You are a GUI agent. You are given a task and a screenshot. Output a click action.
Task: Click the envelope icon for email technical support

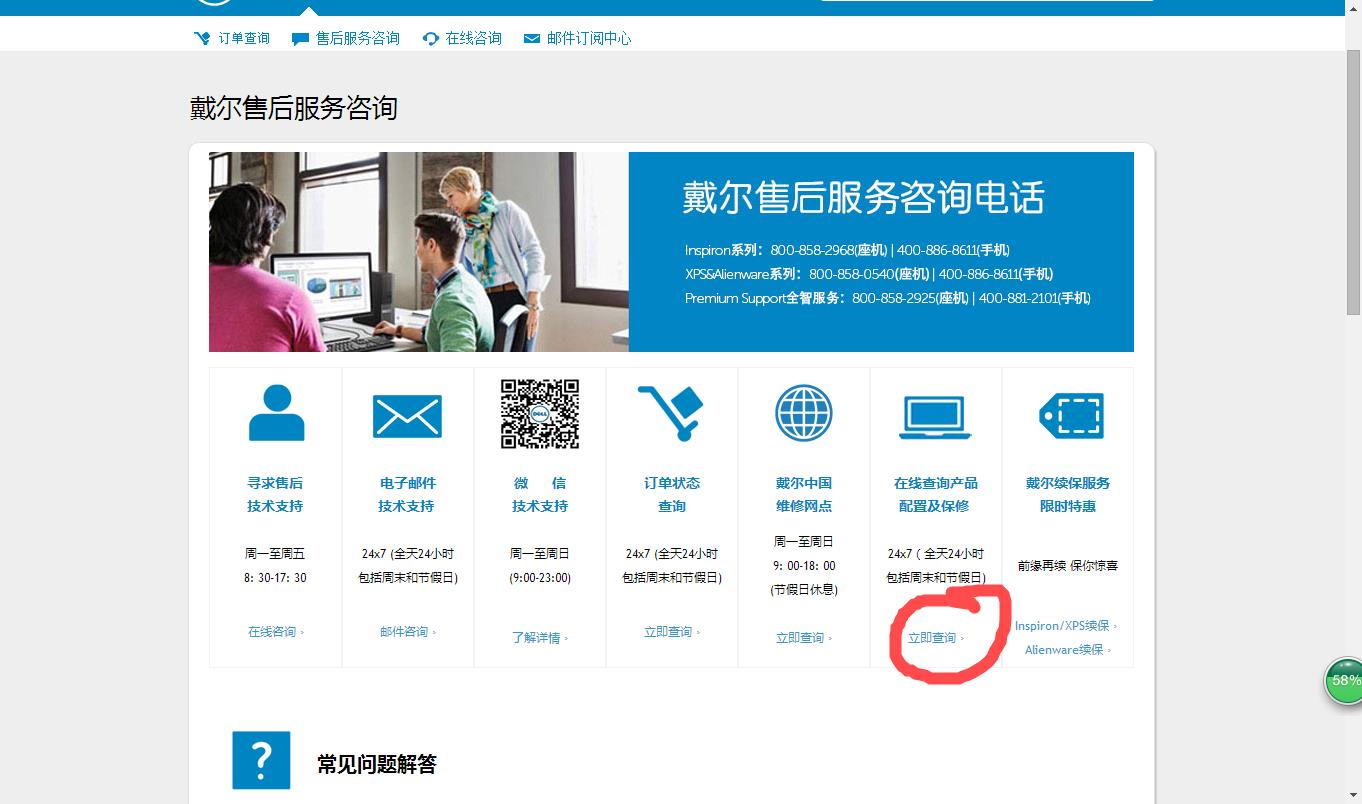407,414
